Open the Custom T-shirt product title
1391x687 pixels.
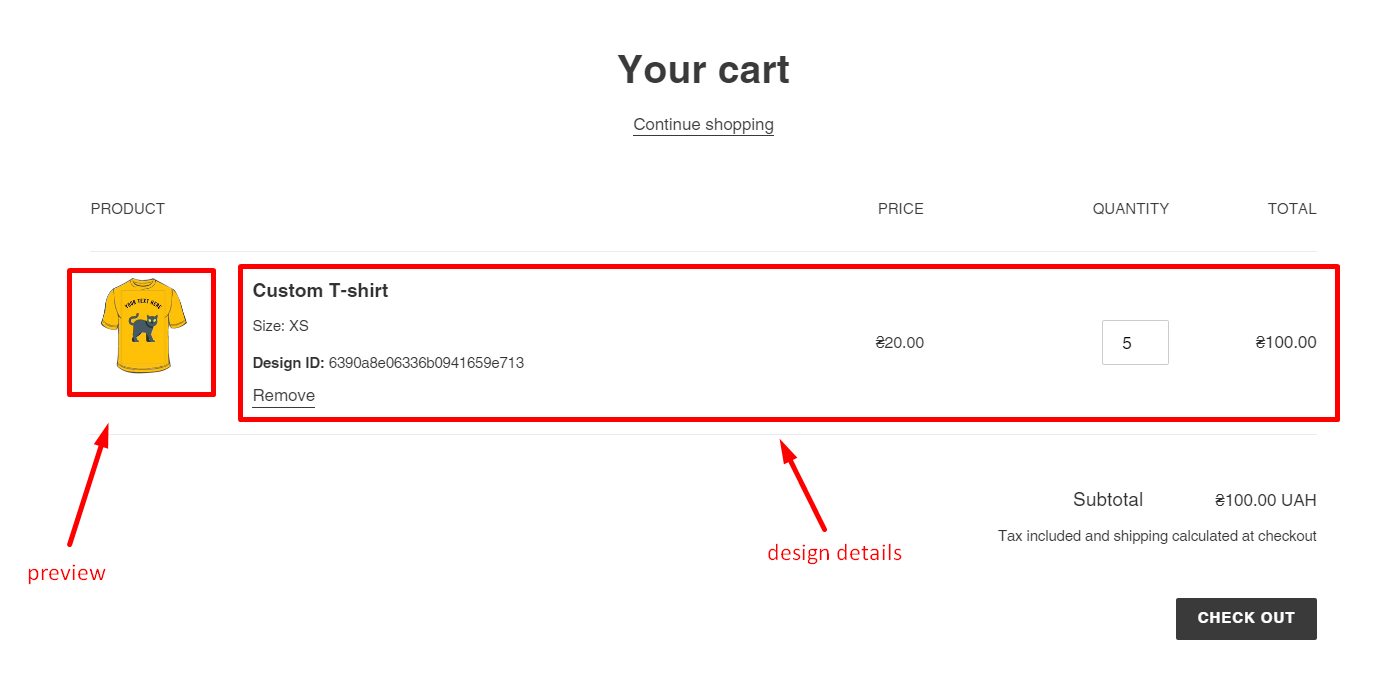[x=320, y=291]
